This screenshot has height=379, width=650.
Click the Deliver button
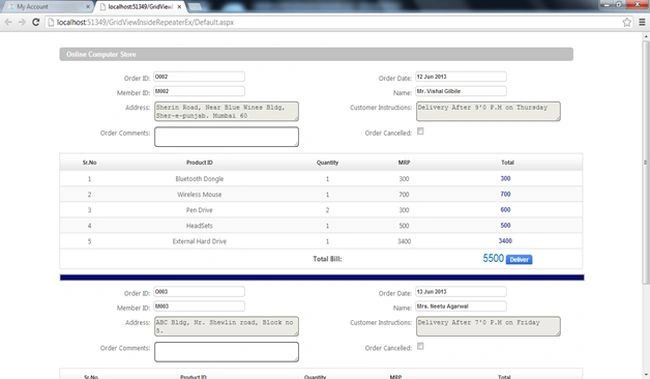pos(519,260)
